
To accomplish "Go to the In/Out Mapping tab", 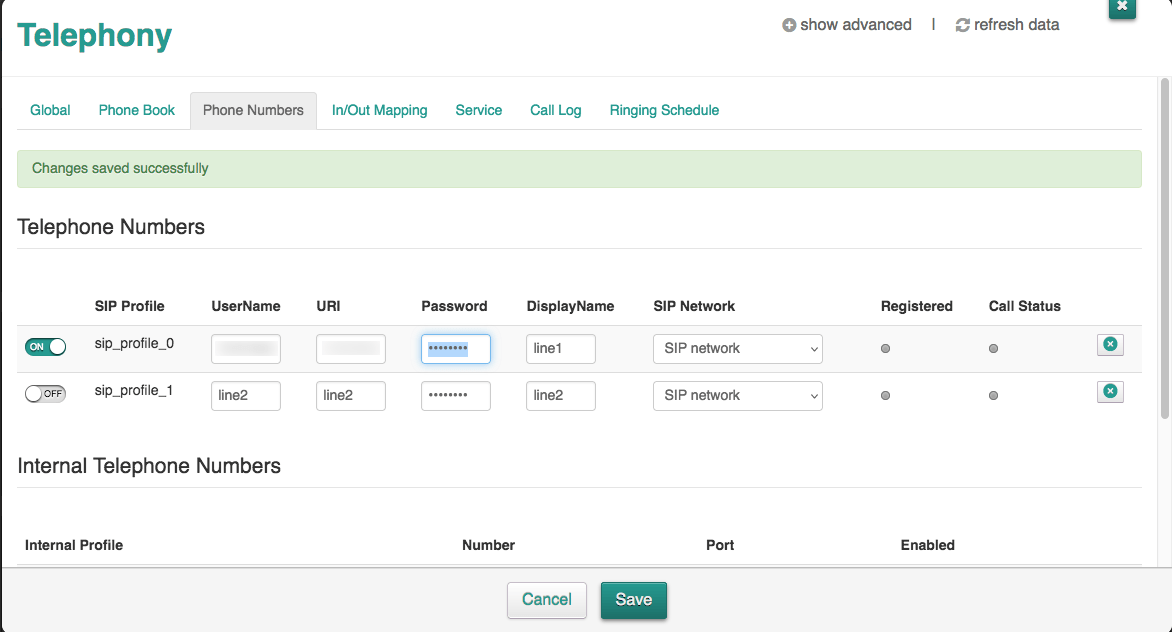I will click(x=380, y=111).
